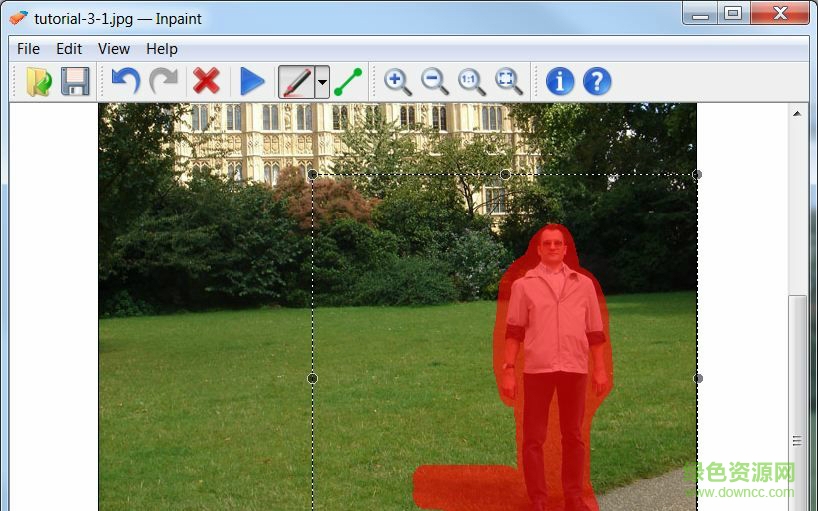Zoom out with the minus magnifier icon
Image resolution: width=818 pixels, height=511 pixels.
pyautogui.click(x=435, y=82)
